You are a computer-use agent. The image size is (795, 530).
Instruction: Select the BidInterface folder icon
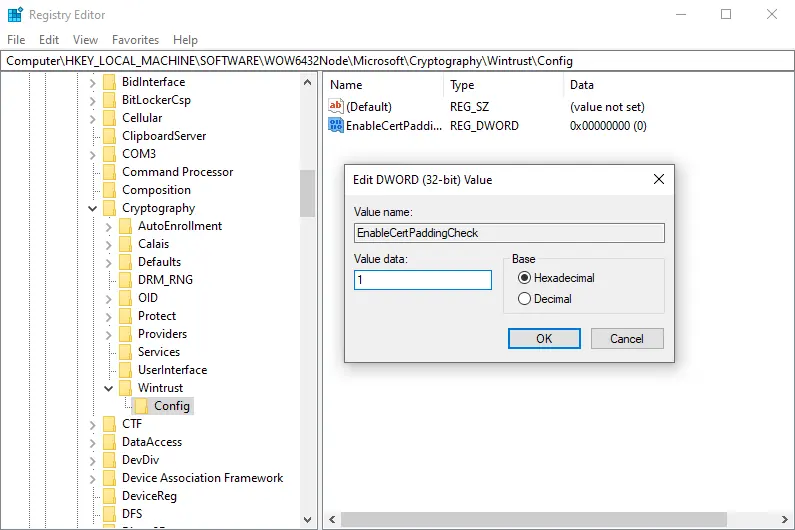[109, 82]
